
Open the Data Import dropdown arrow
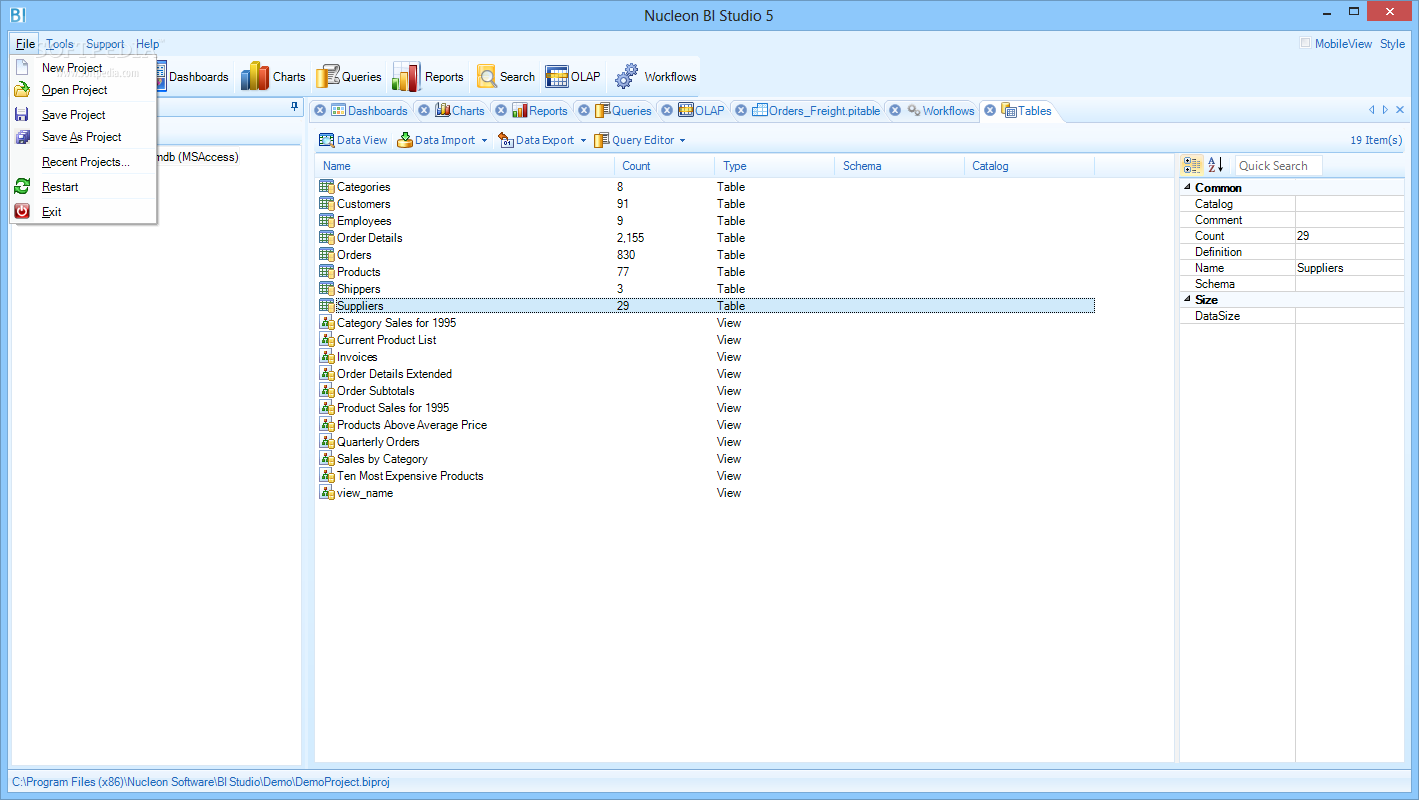click(x=484, y=140)
